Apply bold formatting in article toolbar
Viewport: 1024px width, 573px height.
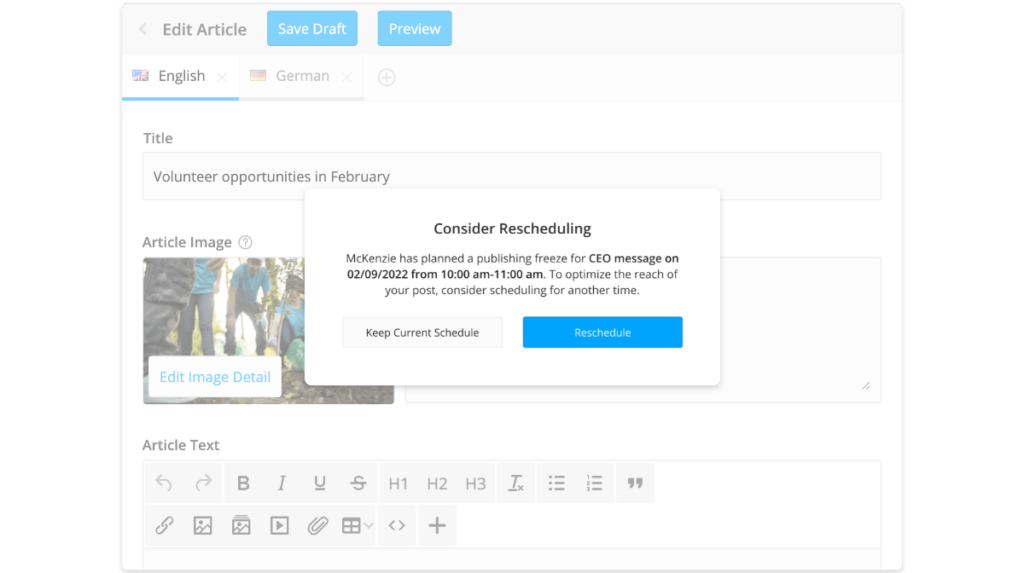pyautogui.click(x=243, y=483)
